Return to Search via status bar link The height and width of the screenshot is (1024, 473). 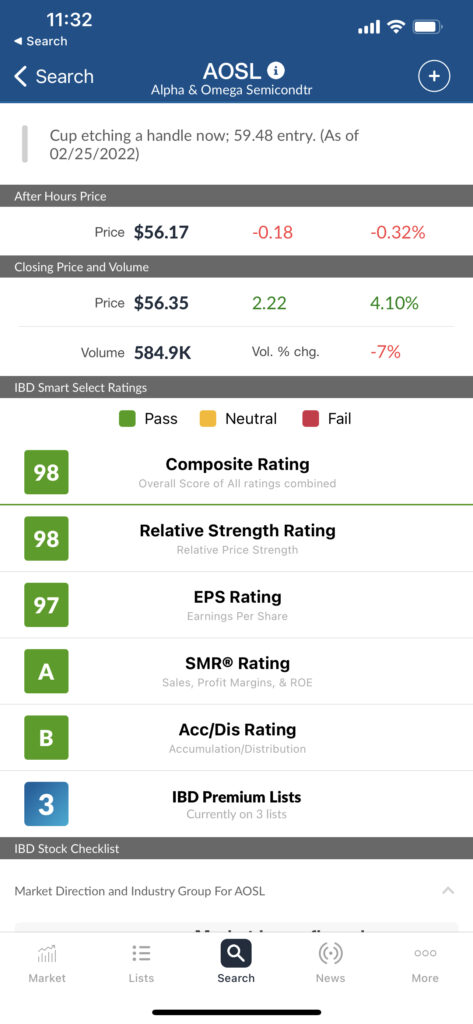point(41,41)
